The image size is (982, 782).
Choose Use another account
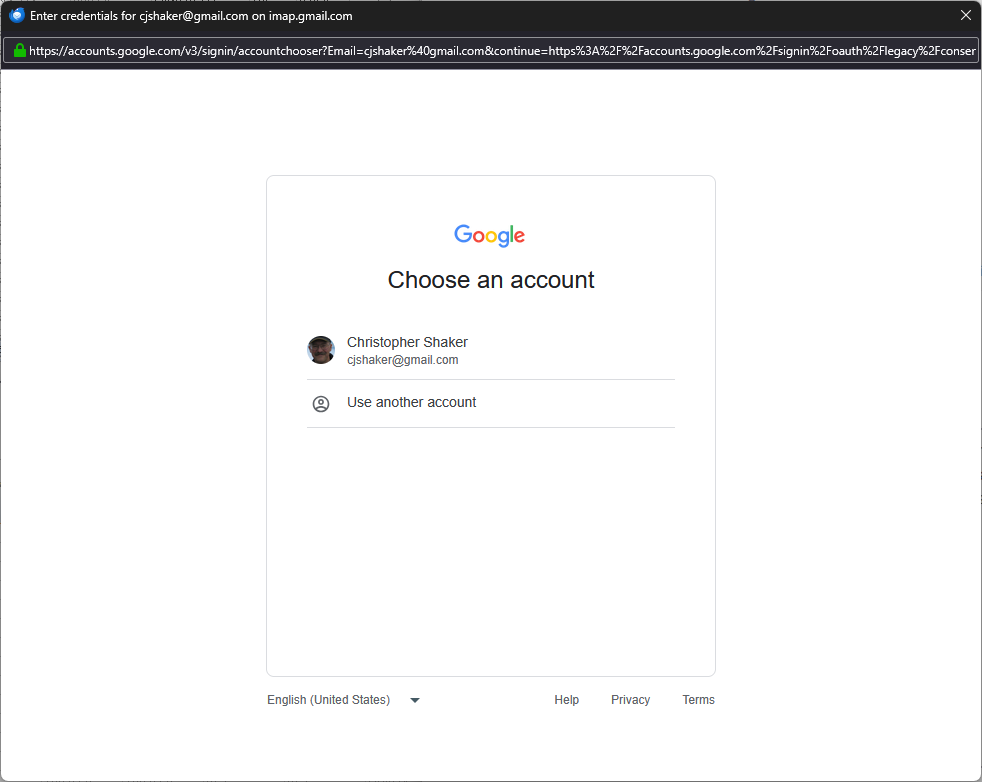pos(411,402)
